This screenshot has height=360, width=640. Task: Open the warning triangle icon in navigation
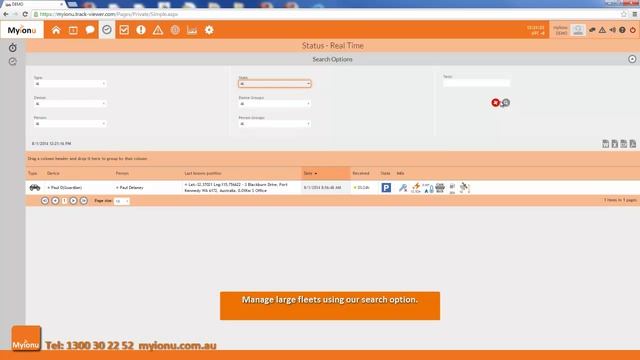158,30
